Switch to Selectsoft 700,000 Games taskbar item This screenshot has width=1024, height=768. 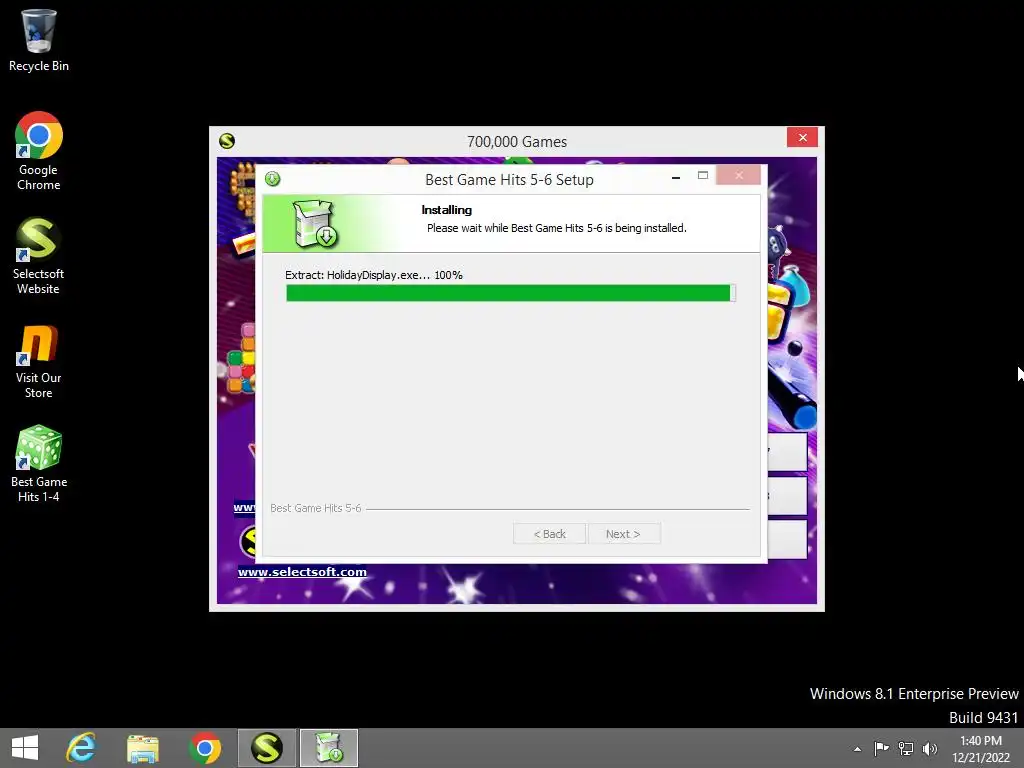[266, 748]
